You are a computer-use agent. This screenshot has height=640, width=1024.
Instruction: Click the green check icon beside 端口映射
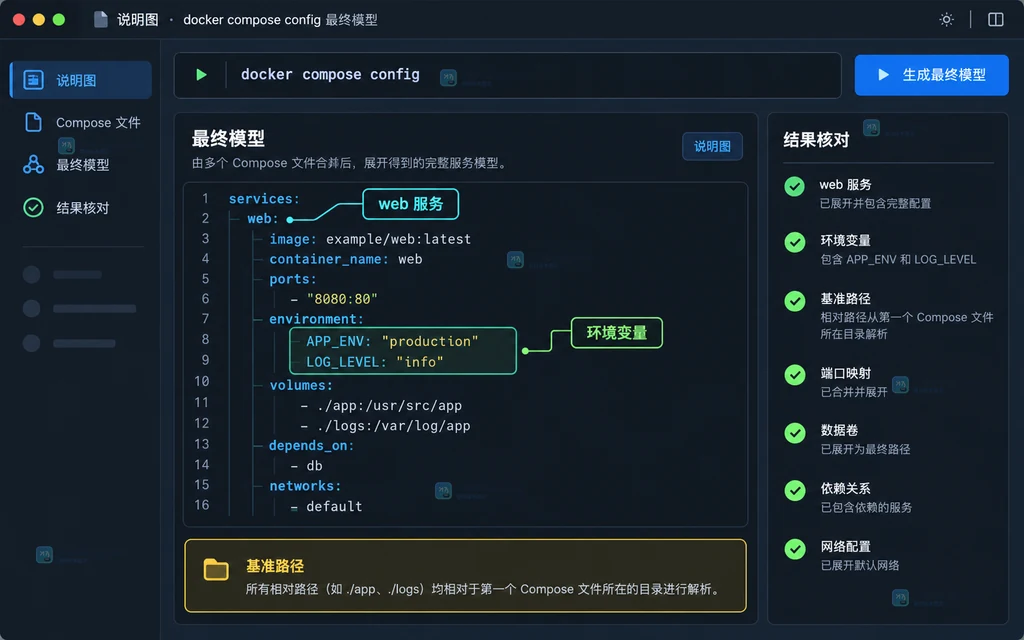coord(795,375)
